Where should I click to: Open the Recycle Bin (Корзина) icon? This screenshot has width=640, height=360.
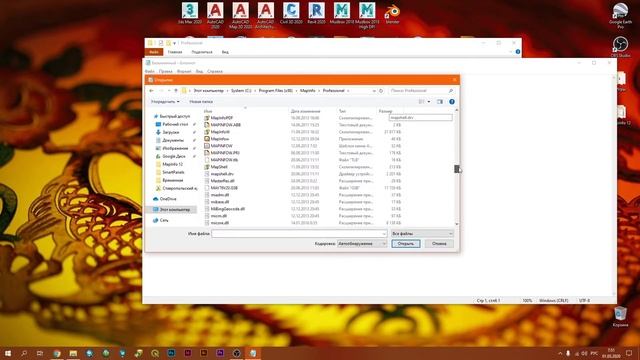click(620, 317)
